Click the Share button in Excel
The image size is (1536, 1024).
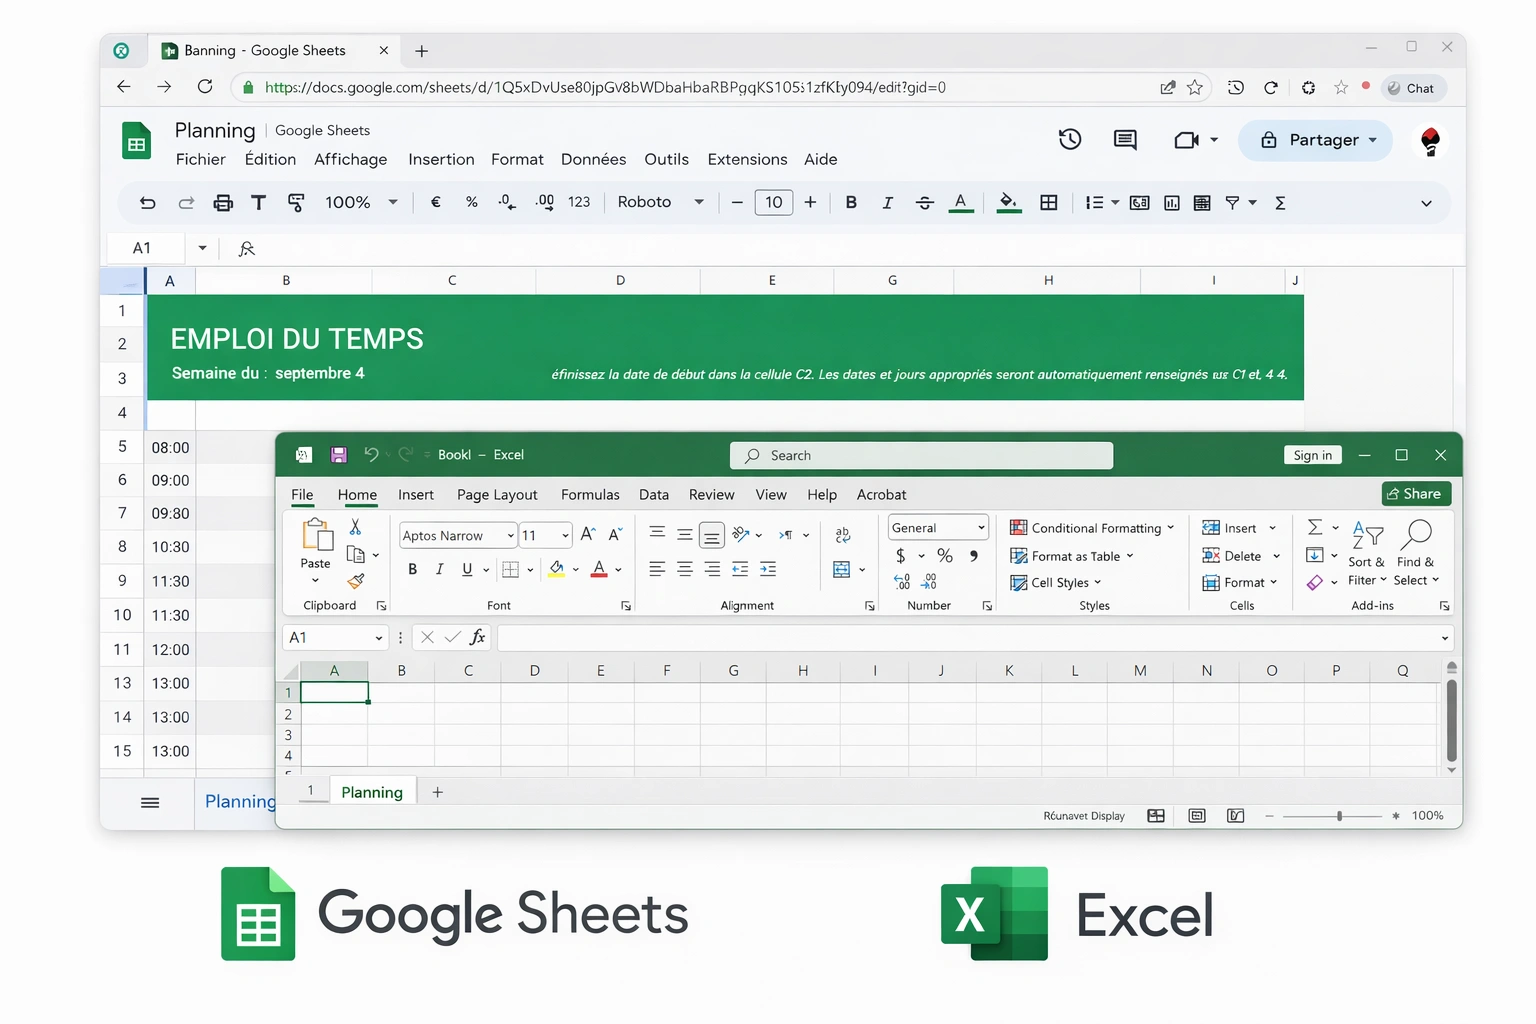(x=1415, y=493)
